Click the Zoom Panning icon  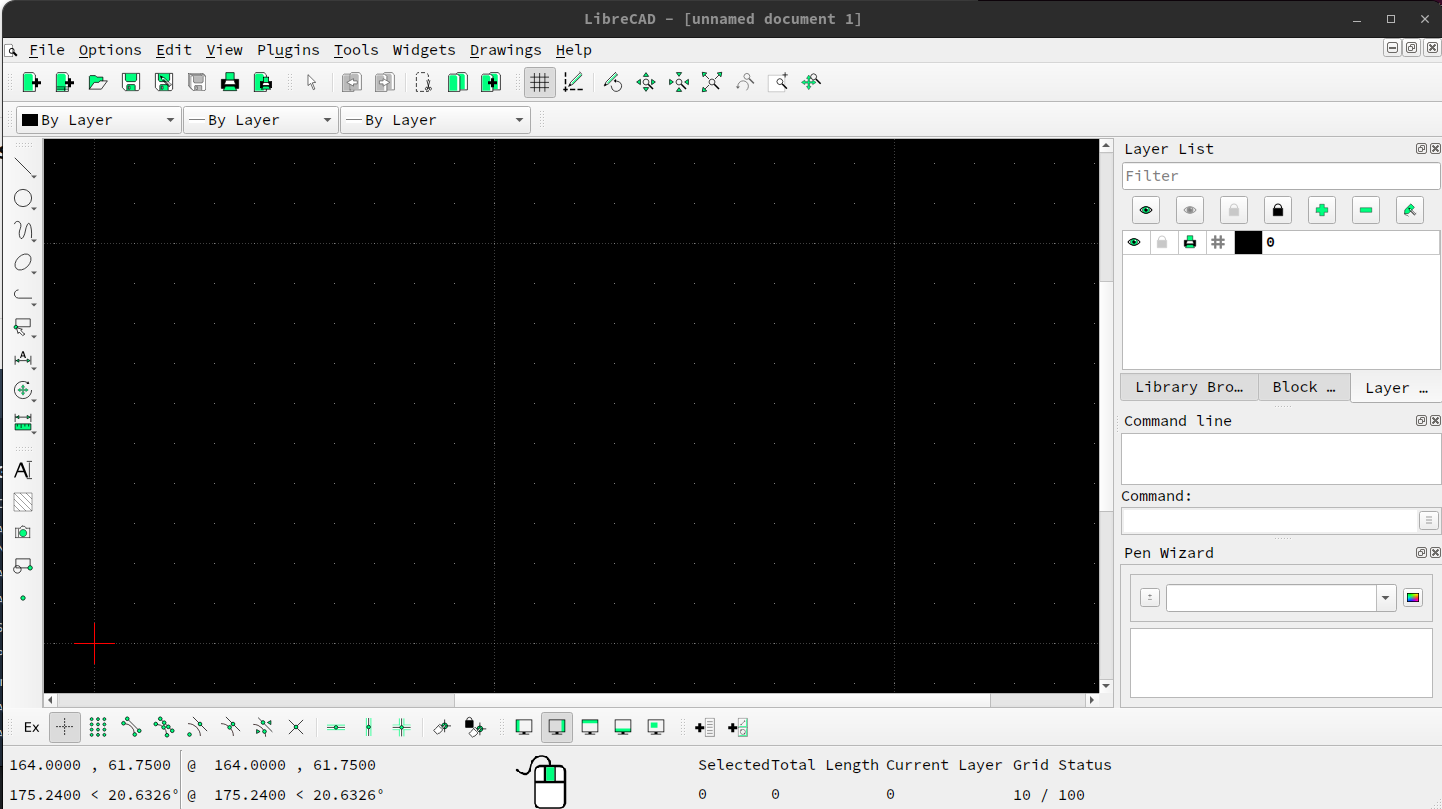(x=811, y=82)
